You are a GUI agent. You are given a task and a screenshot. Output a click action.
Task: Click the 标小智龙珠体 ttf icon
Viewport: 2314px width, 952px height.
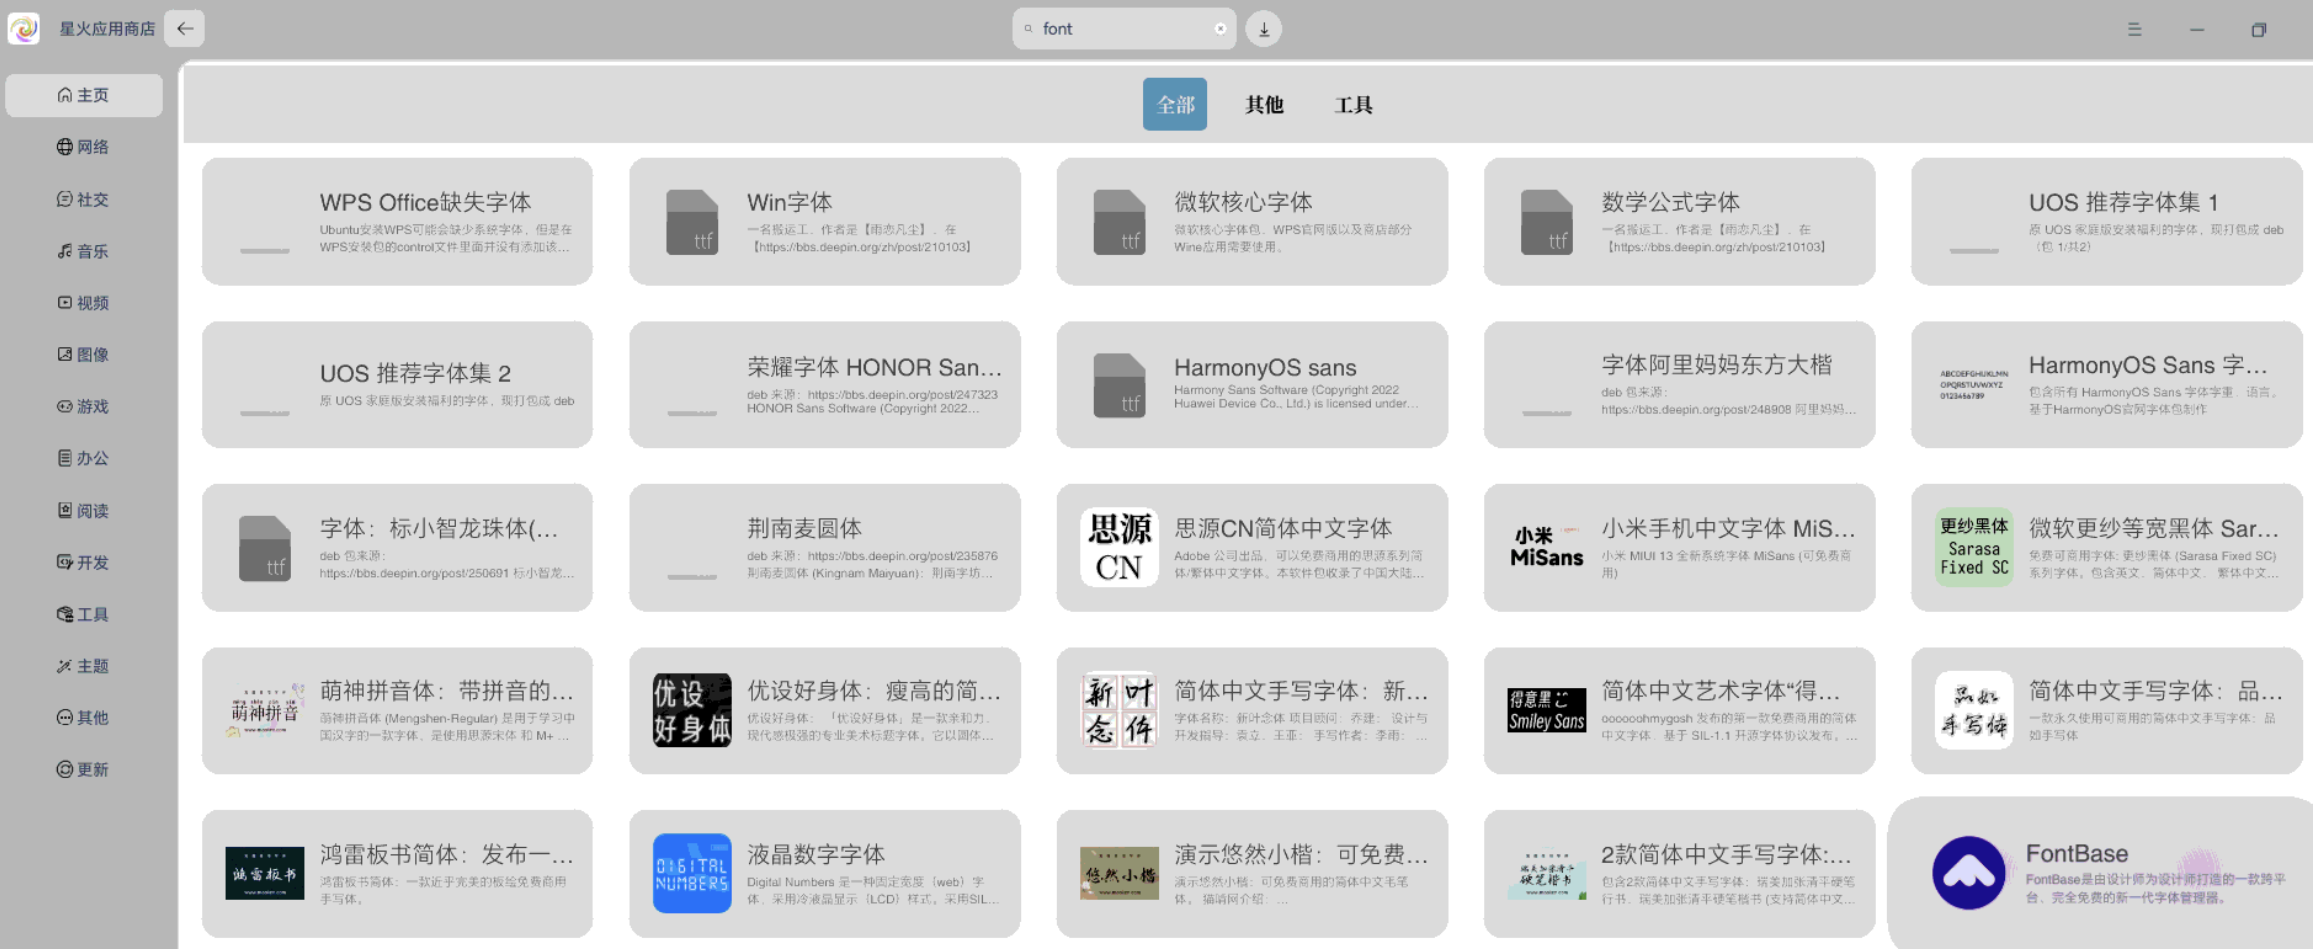point(265,548)
